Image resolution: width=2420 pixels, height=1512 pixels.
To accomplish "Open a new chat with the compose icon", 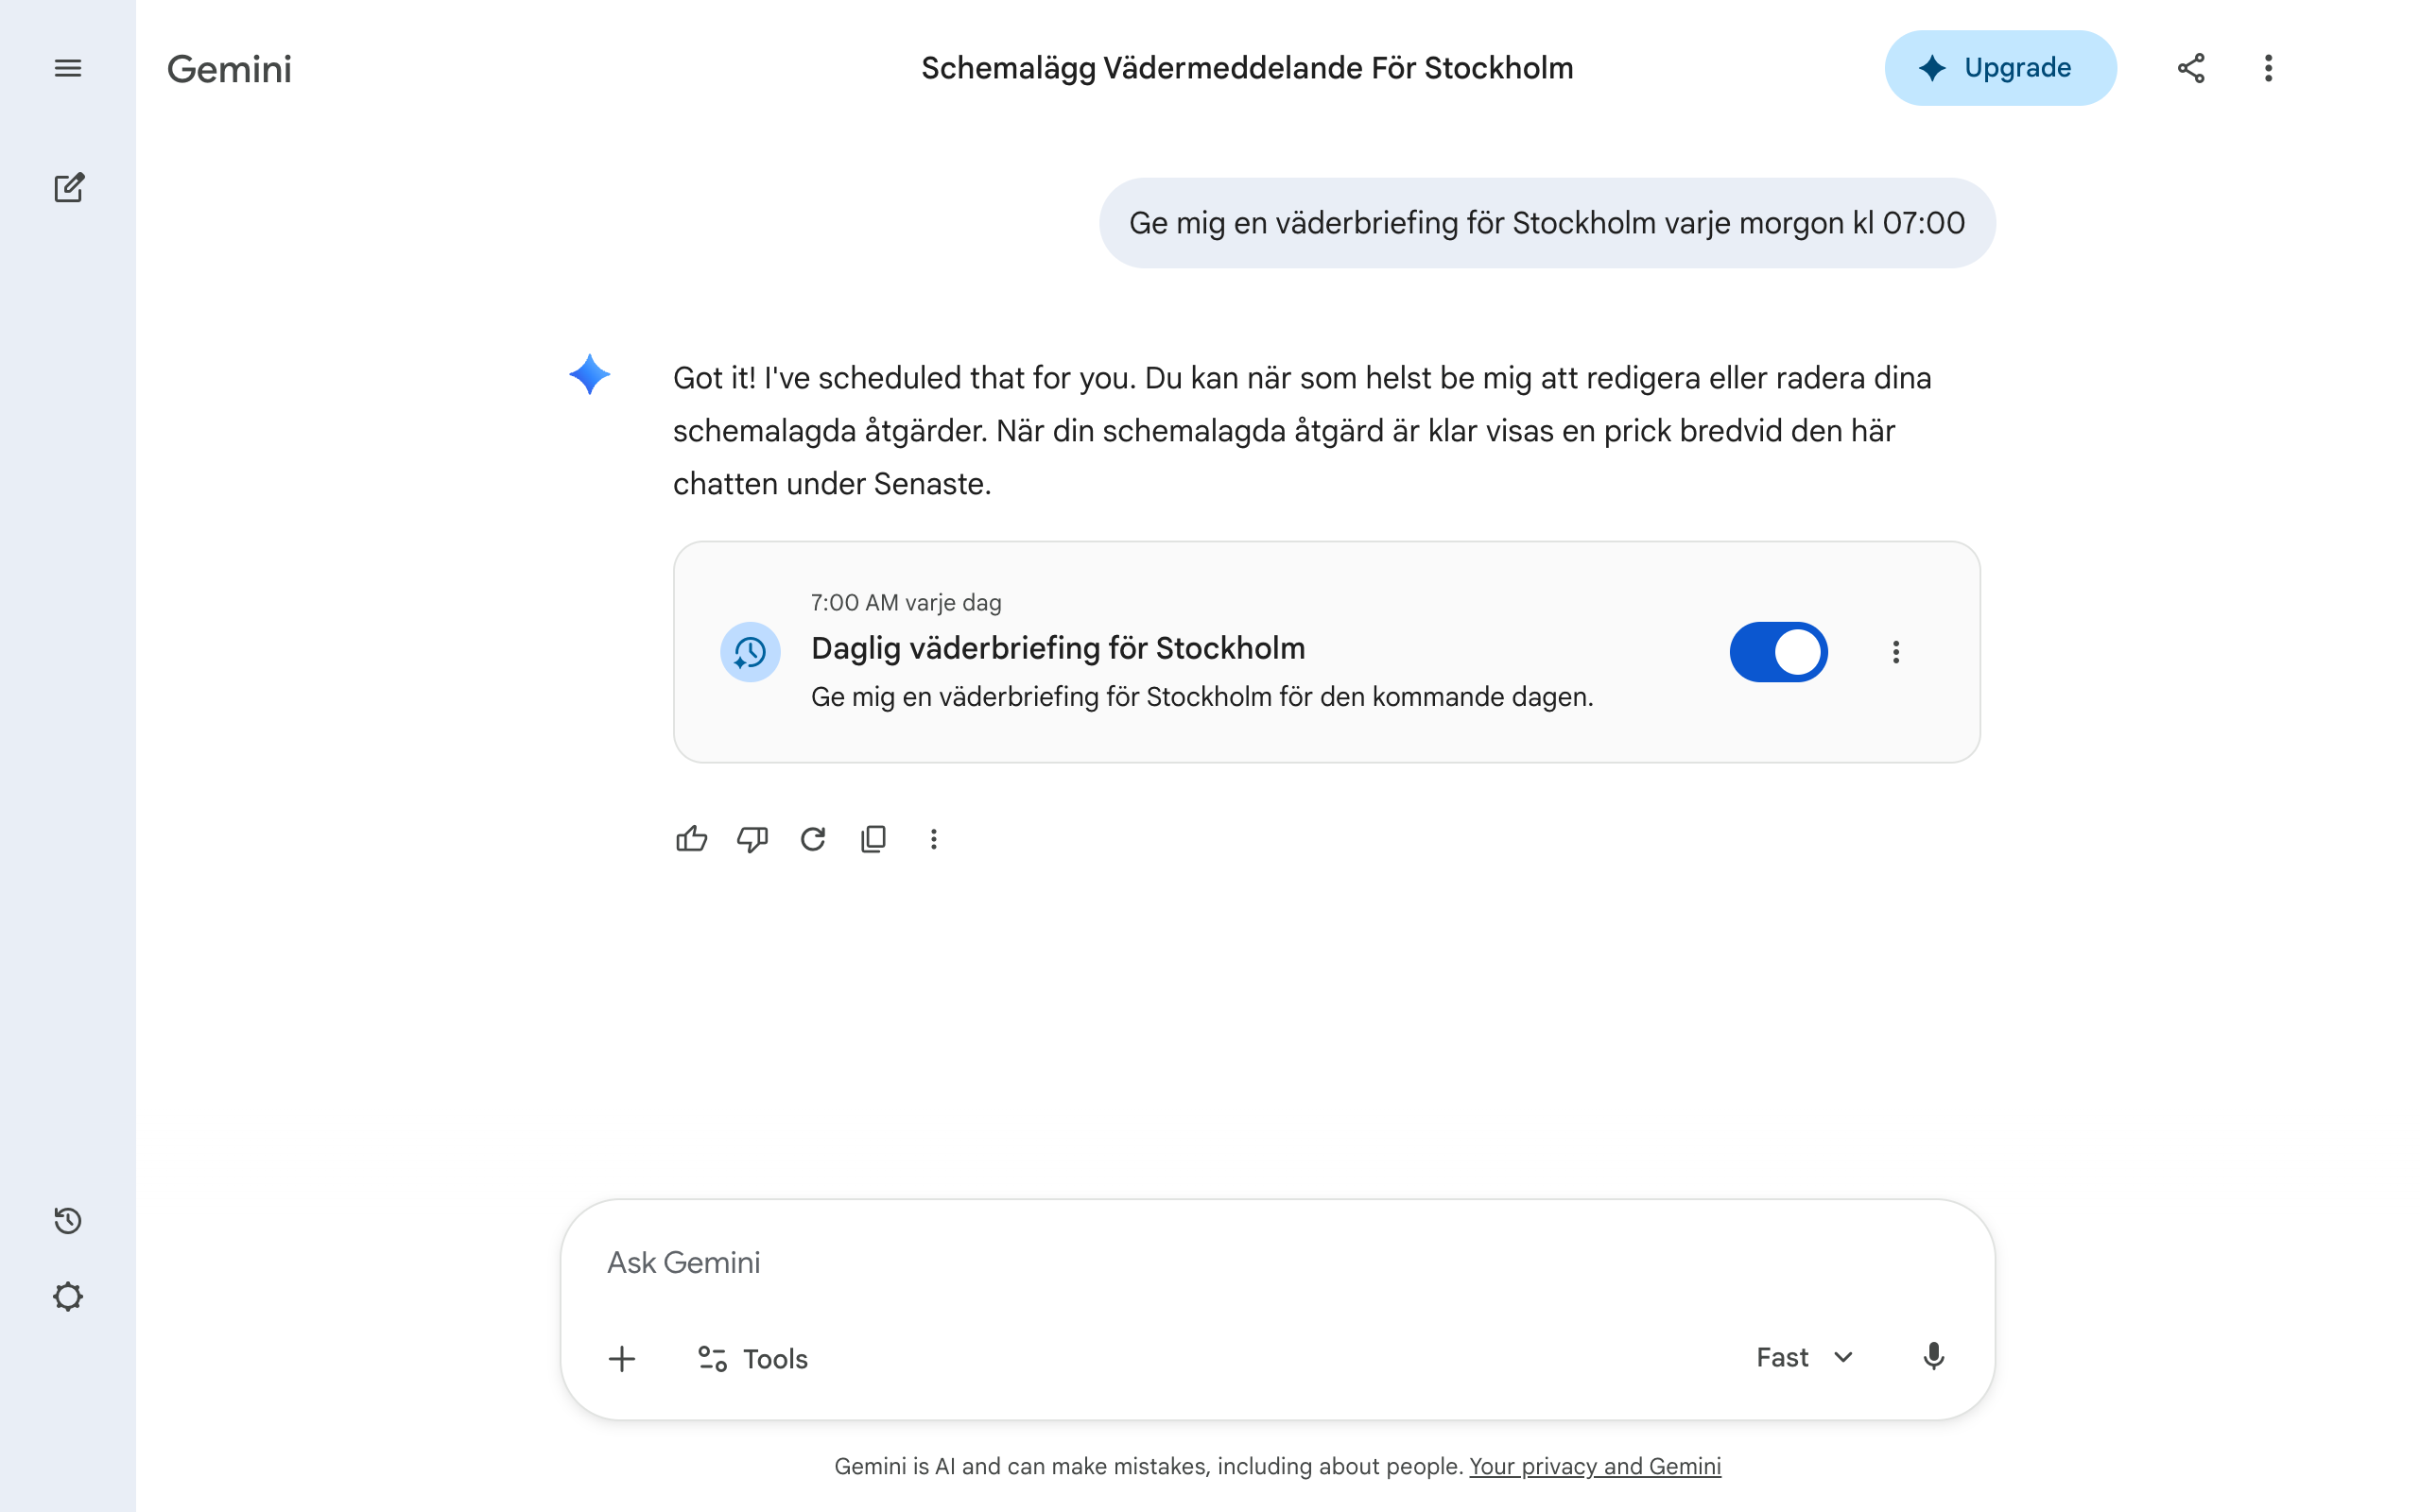I will coord(68,188).
